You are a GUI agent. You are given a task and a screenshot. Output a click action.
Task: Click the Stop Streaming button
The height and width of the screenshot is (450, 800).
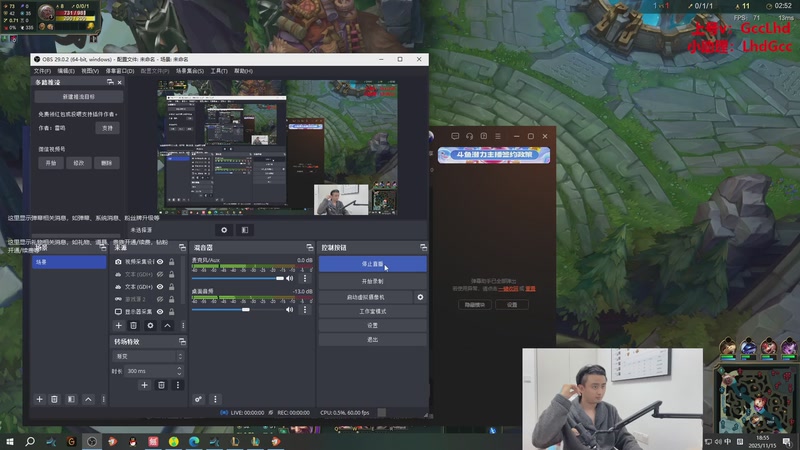point(372,264)
